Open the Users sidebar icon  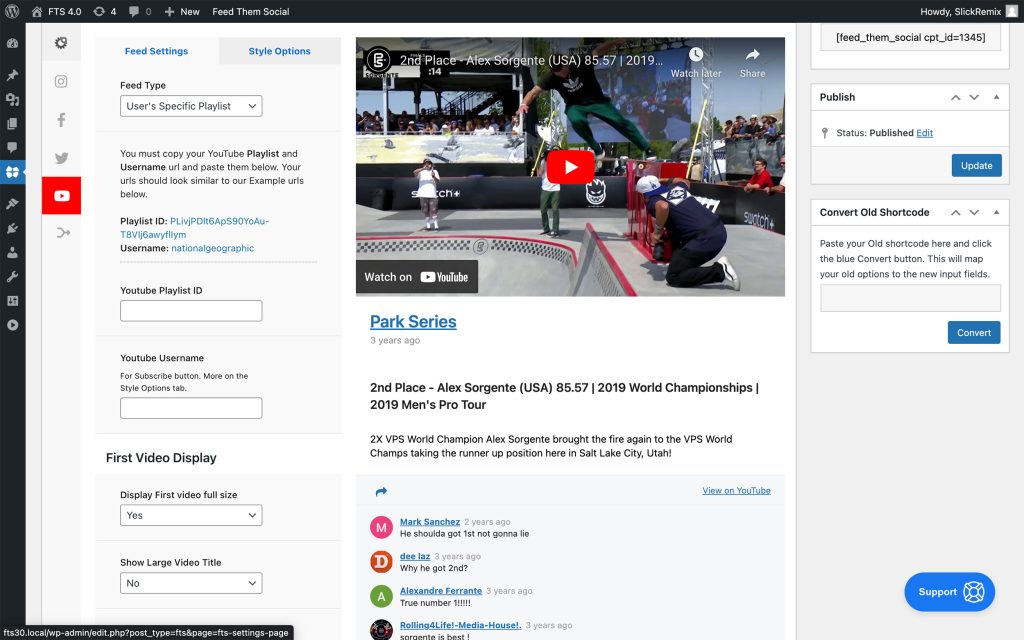12,252
